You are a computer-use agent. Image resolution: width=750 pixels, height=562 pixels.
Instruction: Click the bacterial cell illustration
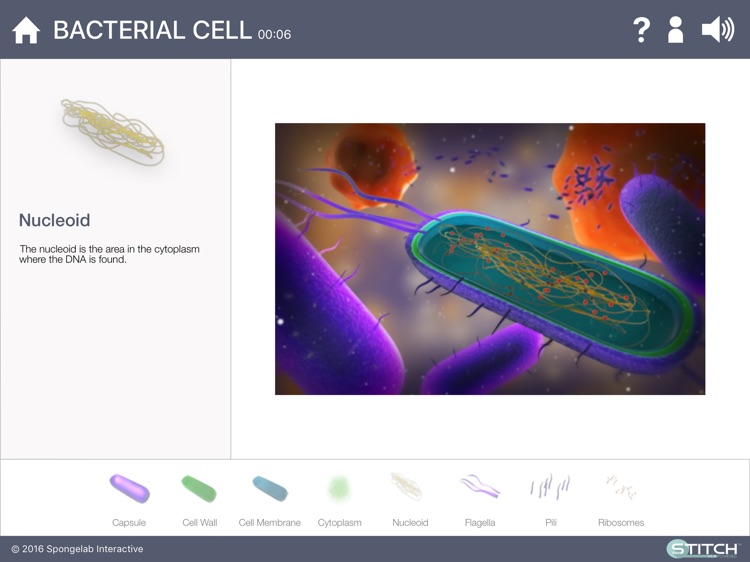(x=490, y=258)
